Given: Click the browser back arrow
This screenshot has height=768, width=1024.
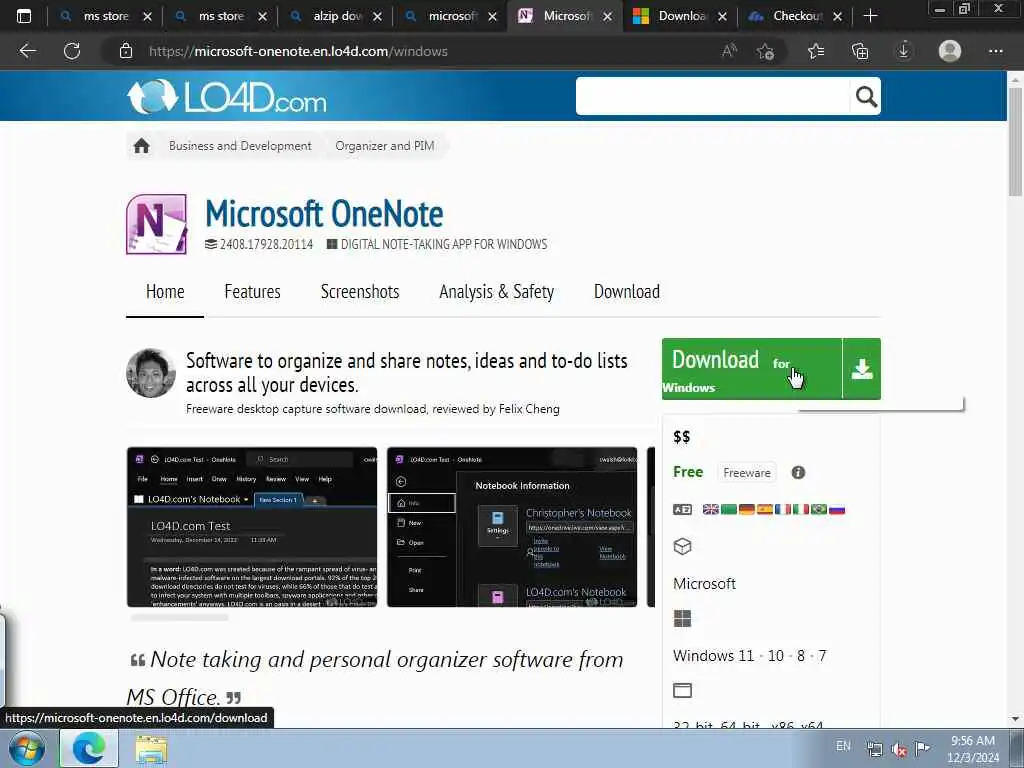Looking at the screenshot, I should click(27, 51).
